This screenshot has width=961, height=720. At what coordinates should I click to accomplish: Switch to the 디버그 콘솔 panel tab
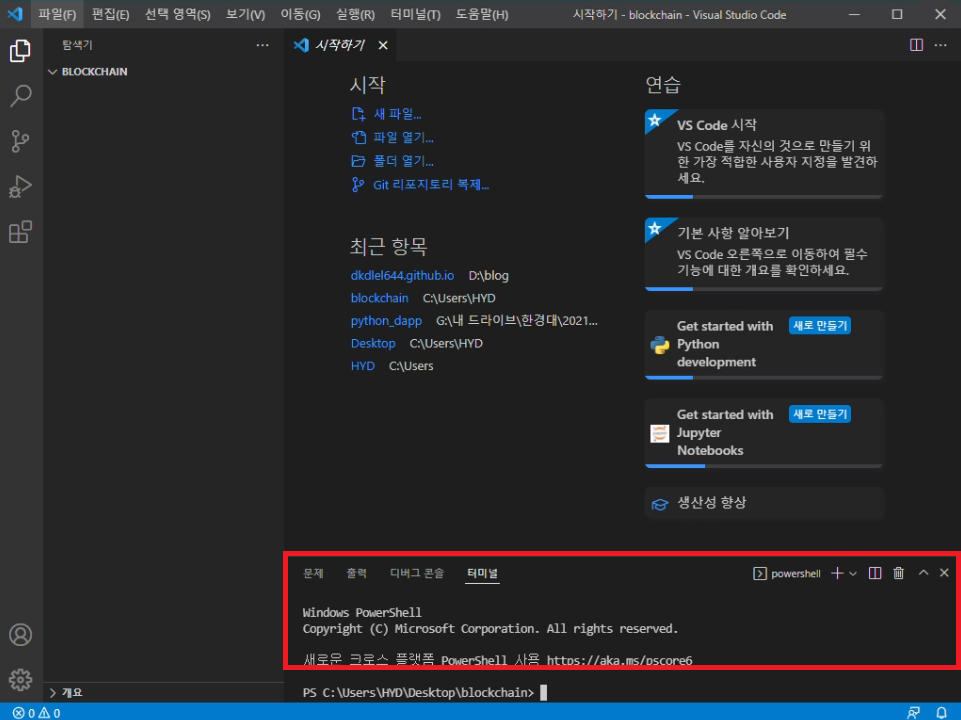click(417, 574)
